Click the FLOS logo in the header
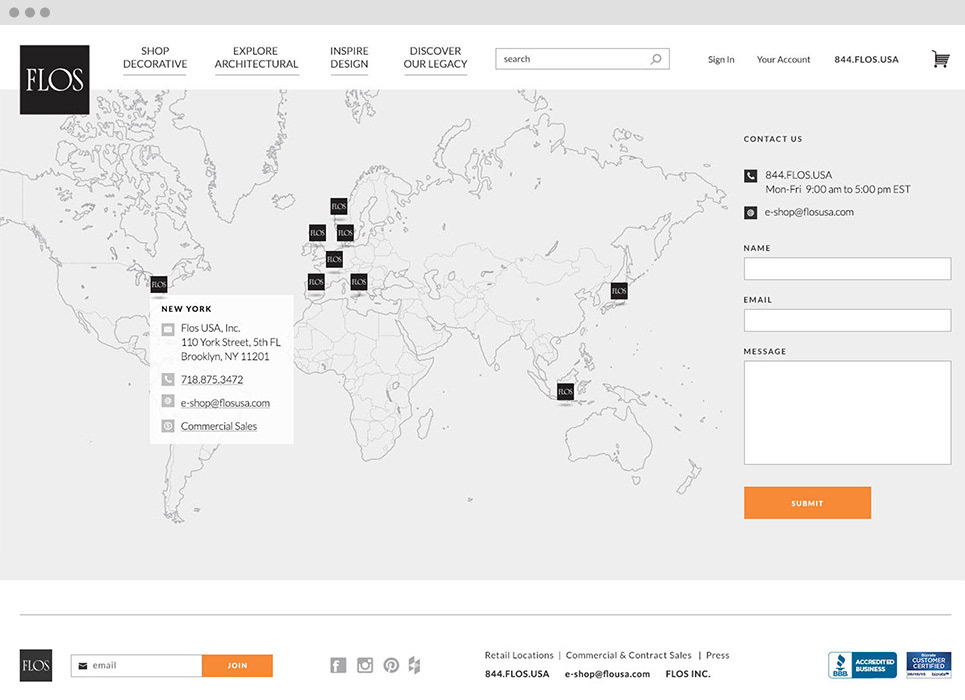 click(55, 79)
